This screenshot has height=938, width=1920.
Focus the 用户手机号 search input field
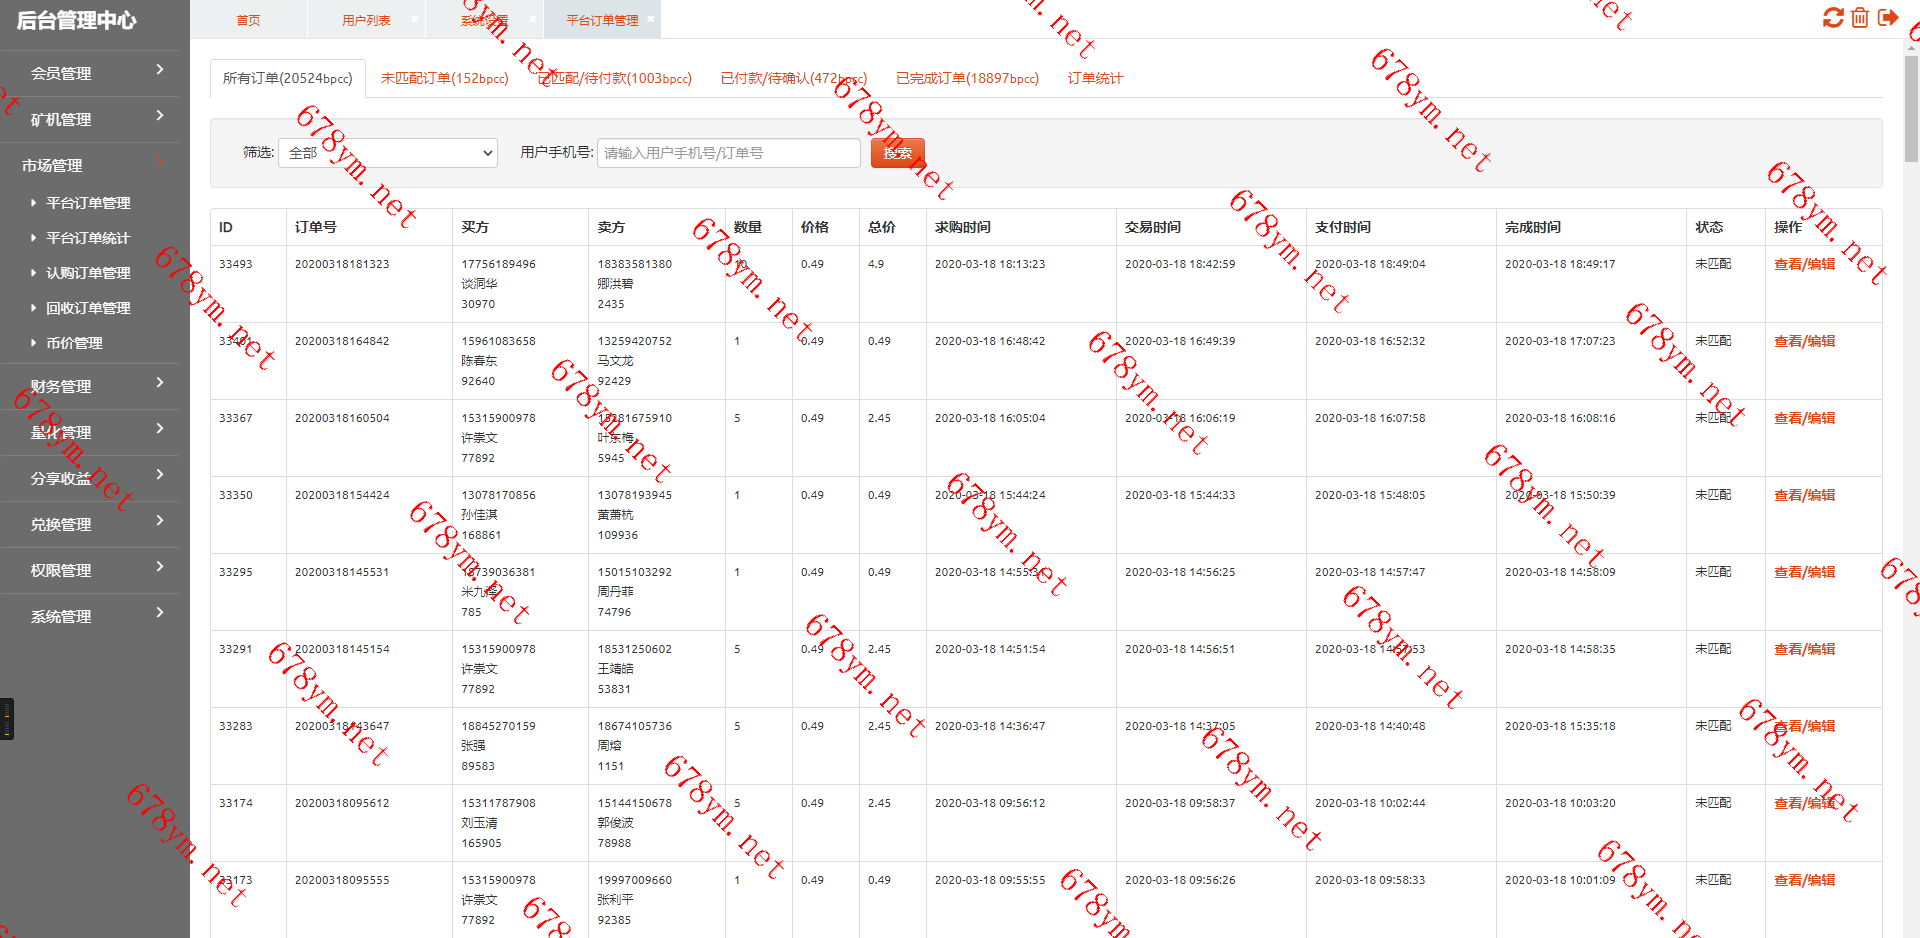(729, 153)
